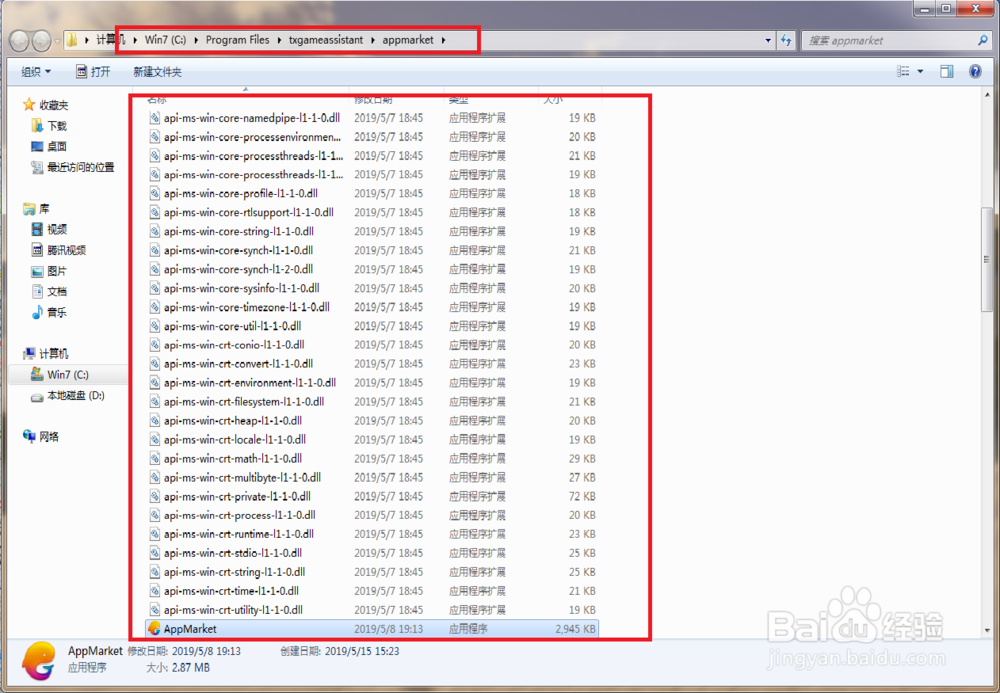Click icon of api-ms-win-core-namedpipe-l1-1-0.dll
Viewport: 1000px width, 693px height.
point(154,118)
